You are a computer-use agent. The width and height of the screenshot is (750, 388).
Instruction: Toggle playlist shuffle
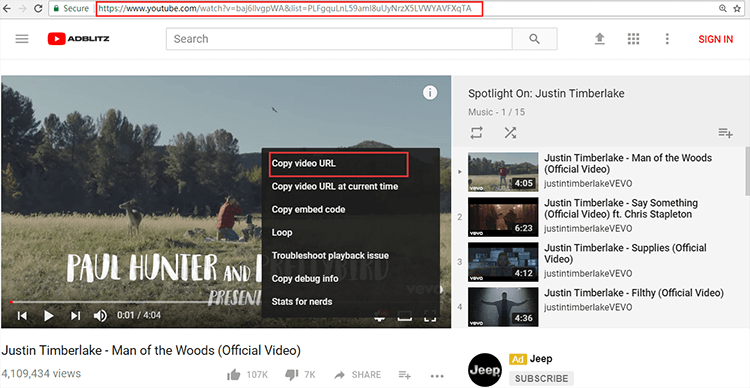(510, 133)
